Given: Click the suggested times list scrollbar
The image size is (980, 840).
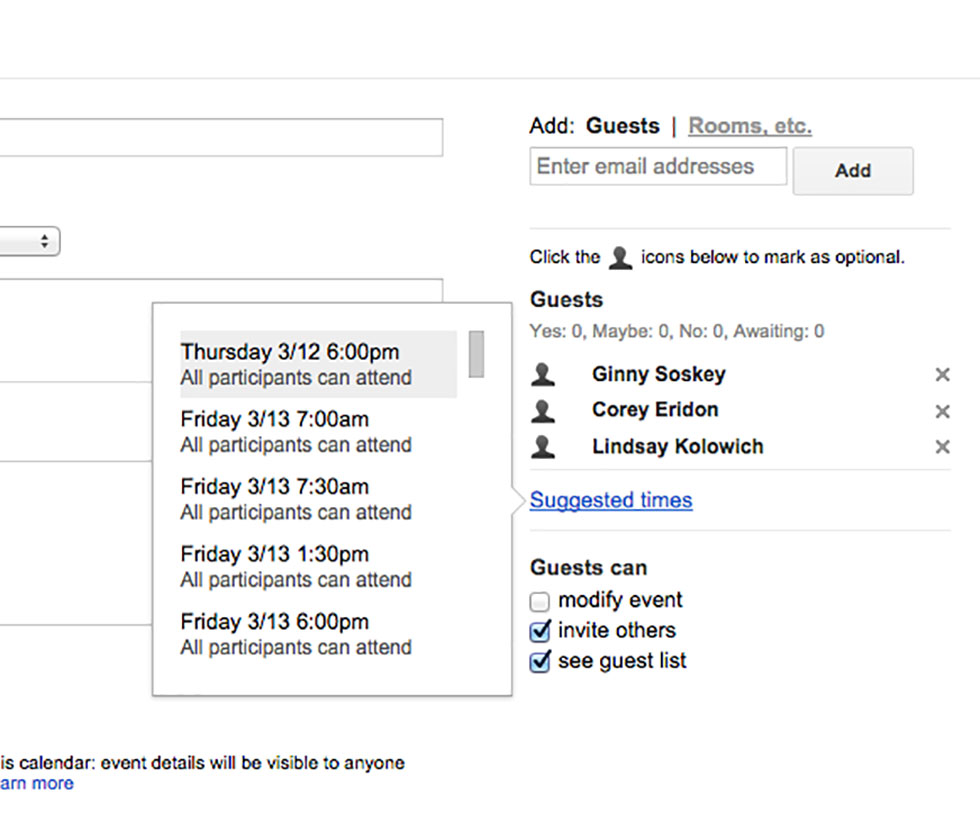Looking at the screenshot, I should (476, 355).
